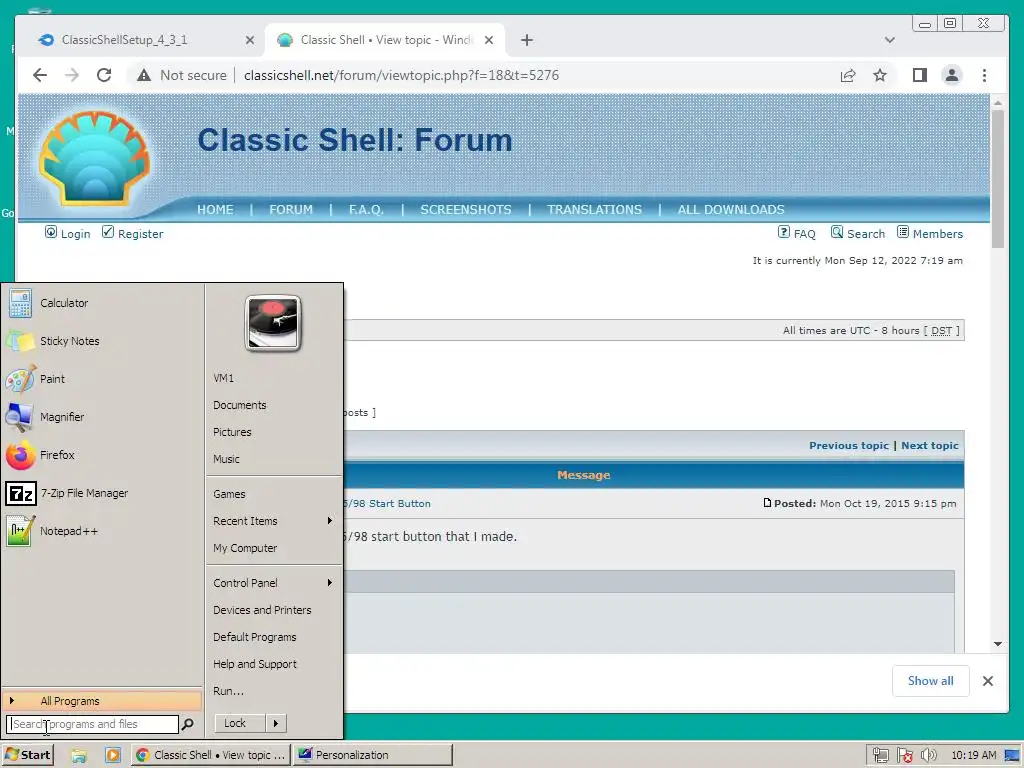Viewport: 1024px width, 768px height.
Task: Open Windows Media Player from taskbar
Action: pyautogui.click(x=113, y=755)
